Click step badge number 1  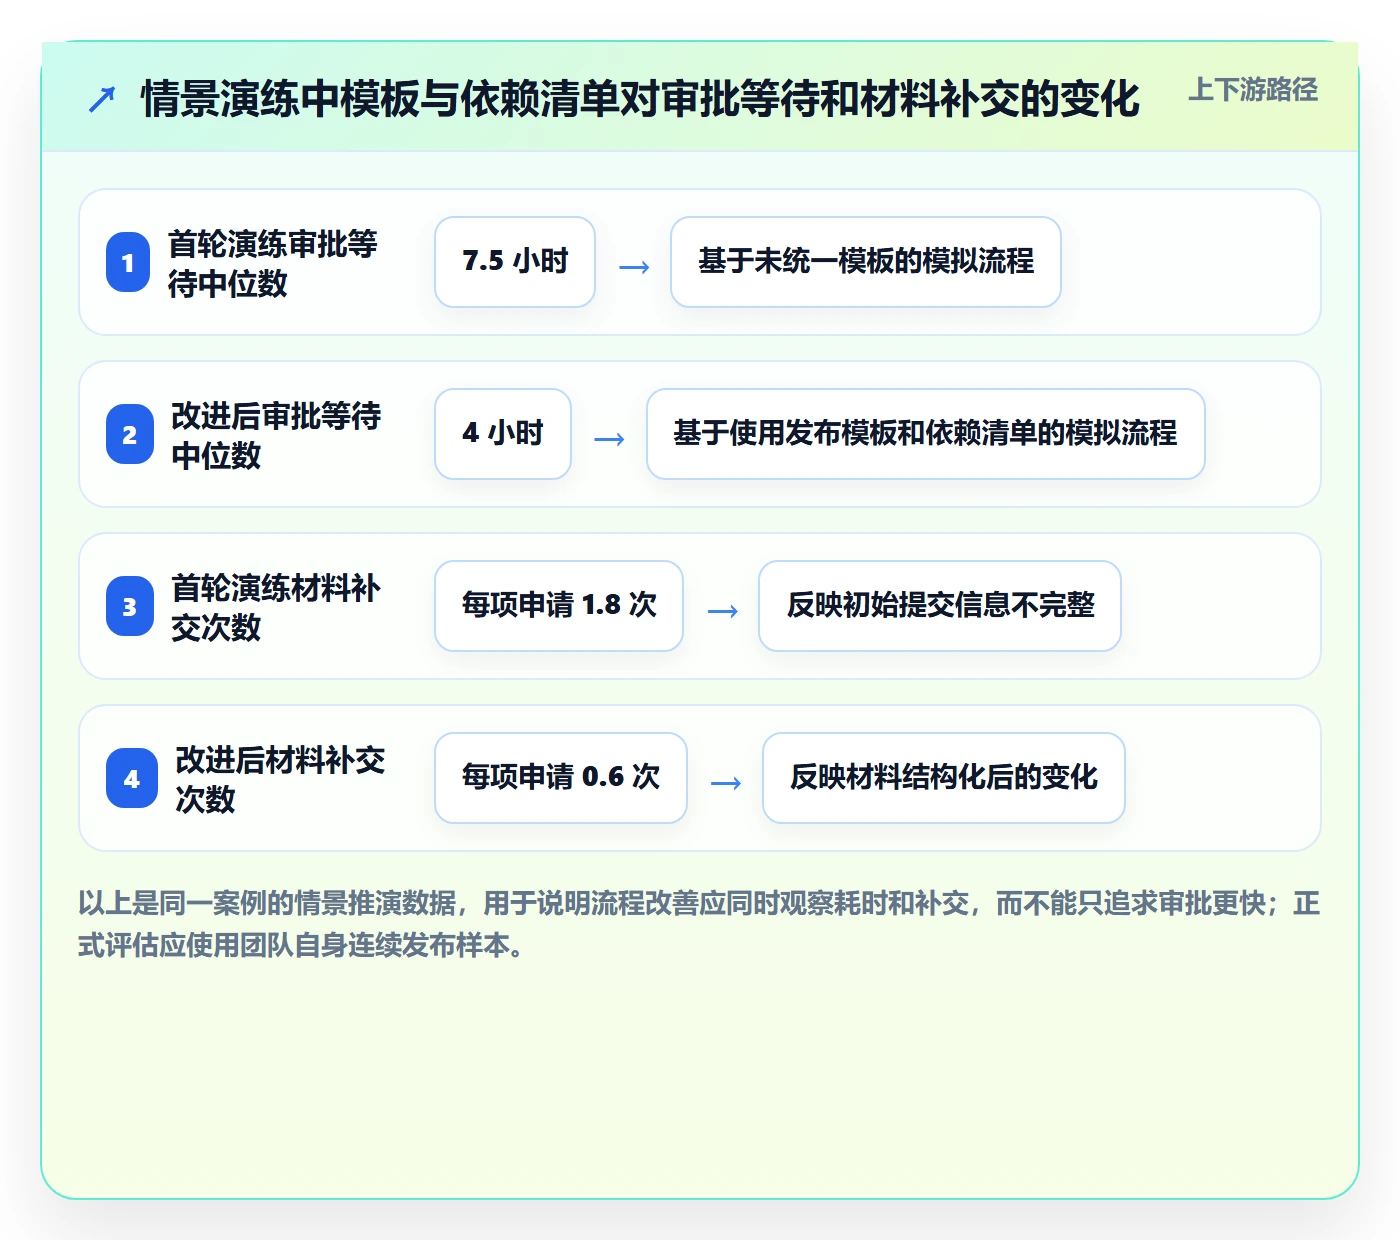pos(128,262)
